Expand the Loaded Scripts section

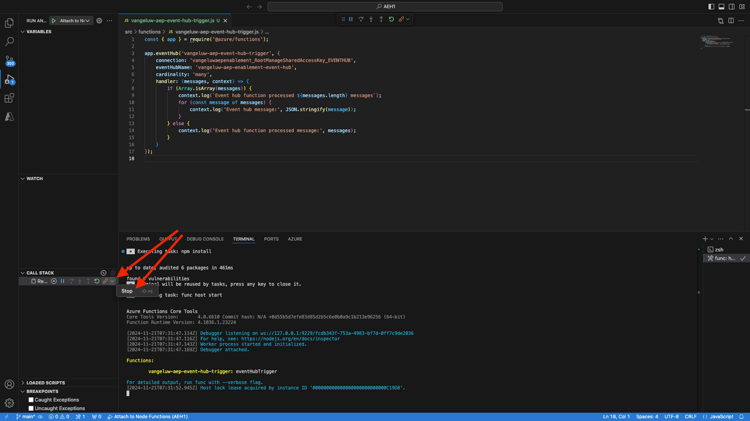coord(45,383)
